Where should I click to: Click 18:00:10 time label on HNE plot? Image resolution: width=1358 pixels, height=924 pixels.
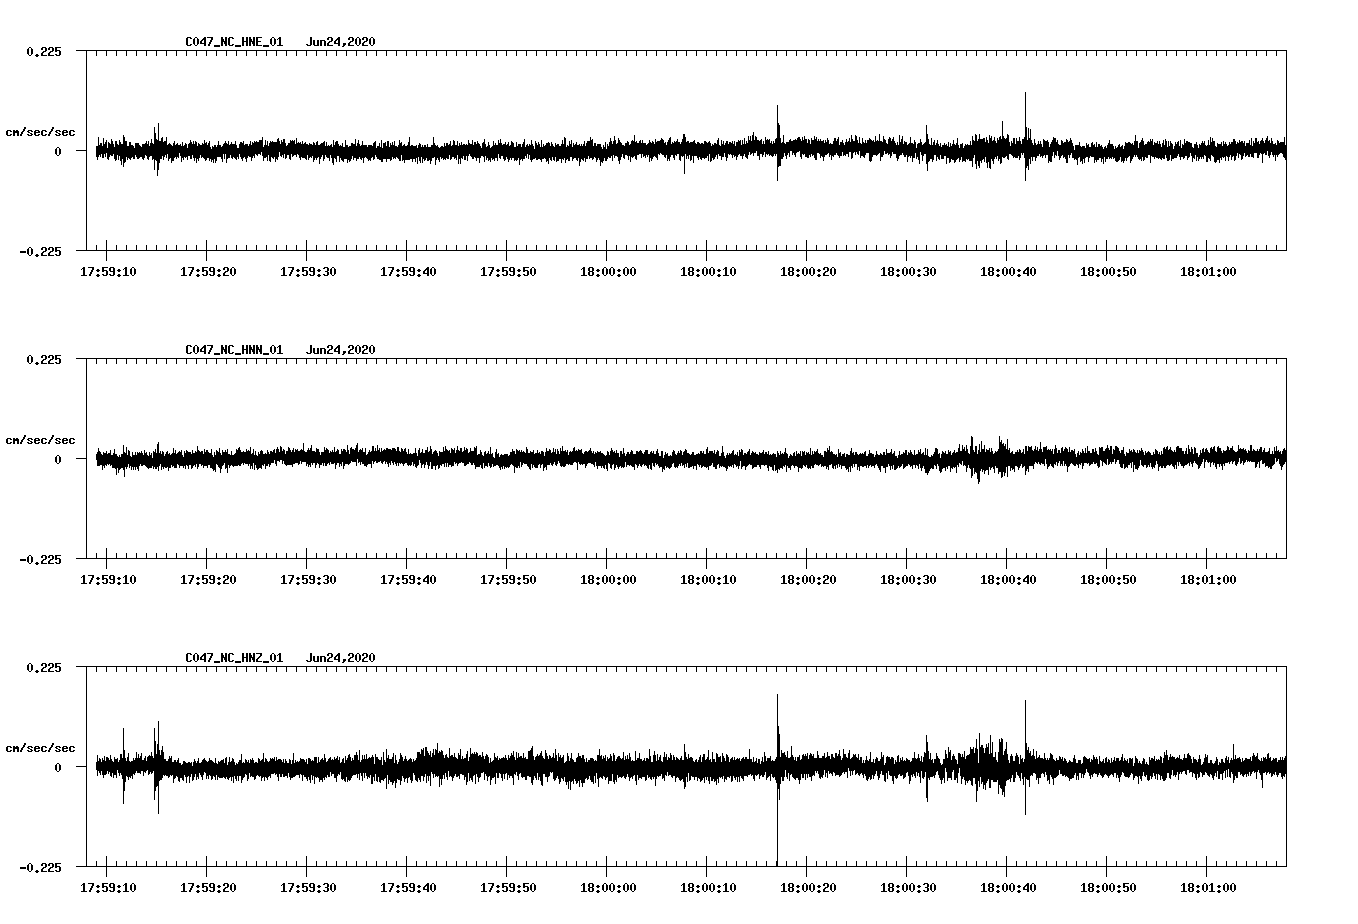click(708, 272)
